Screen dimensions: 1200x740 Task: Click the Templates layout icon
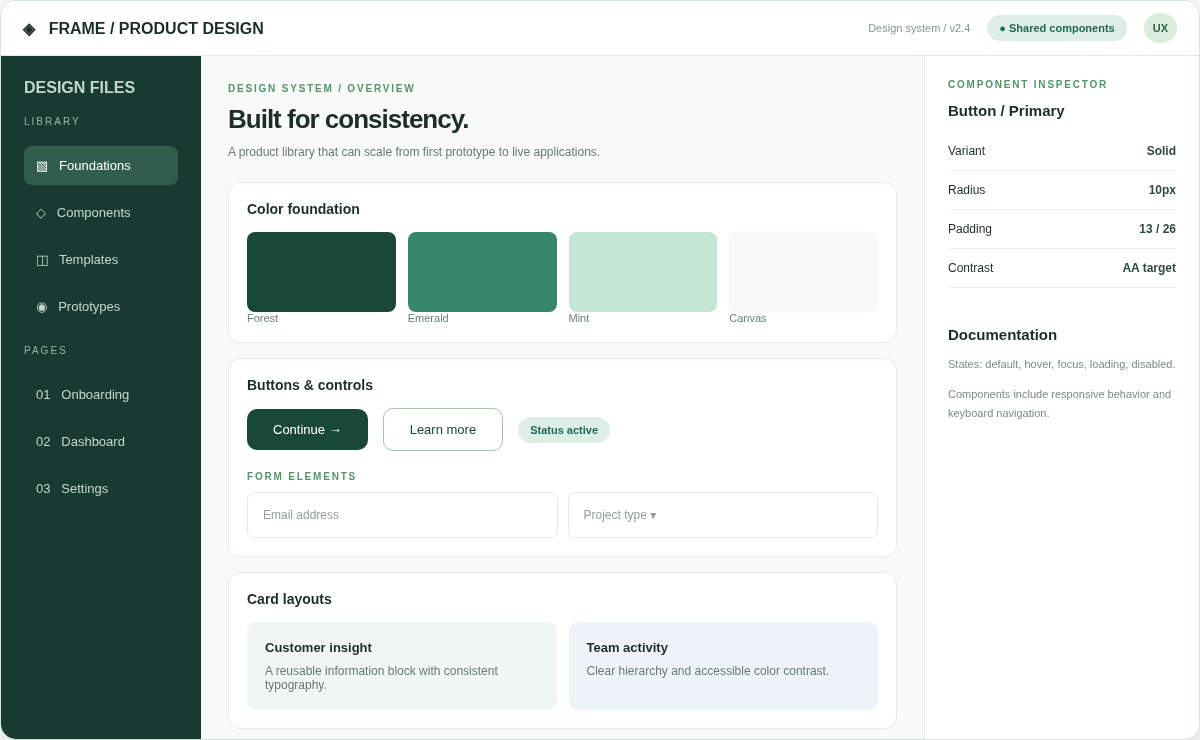(x=42, y=260)
